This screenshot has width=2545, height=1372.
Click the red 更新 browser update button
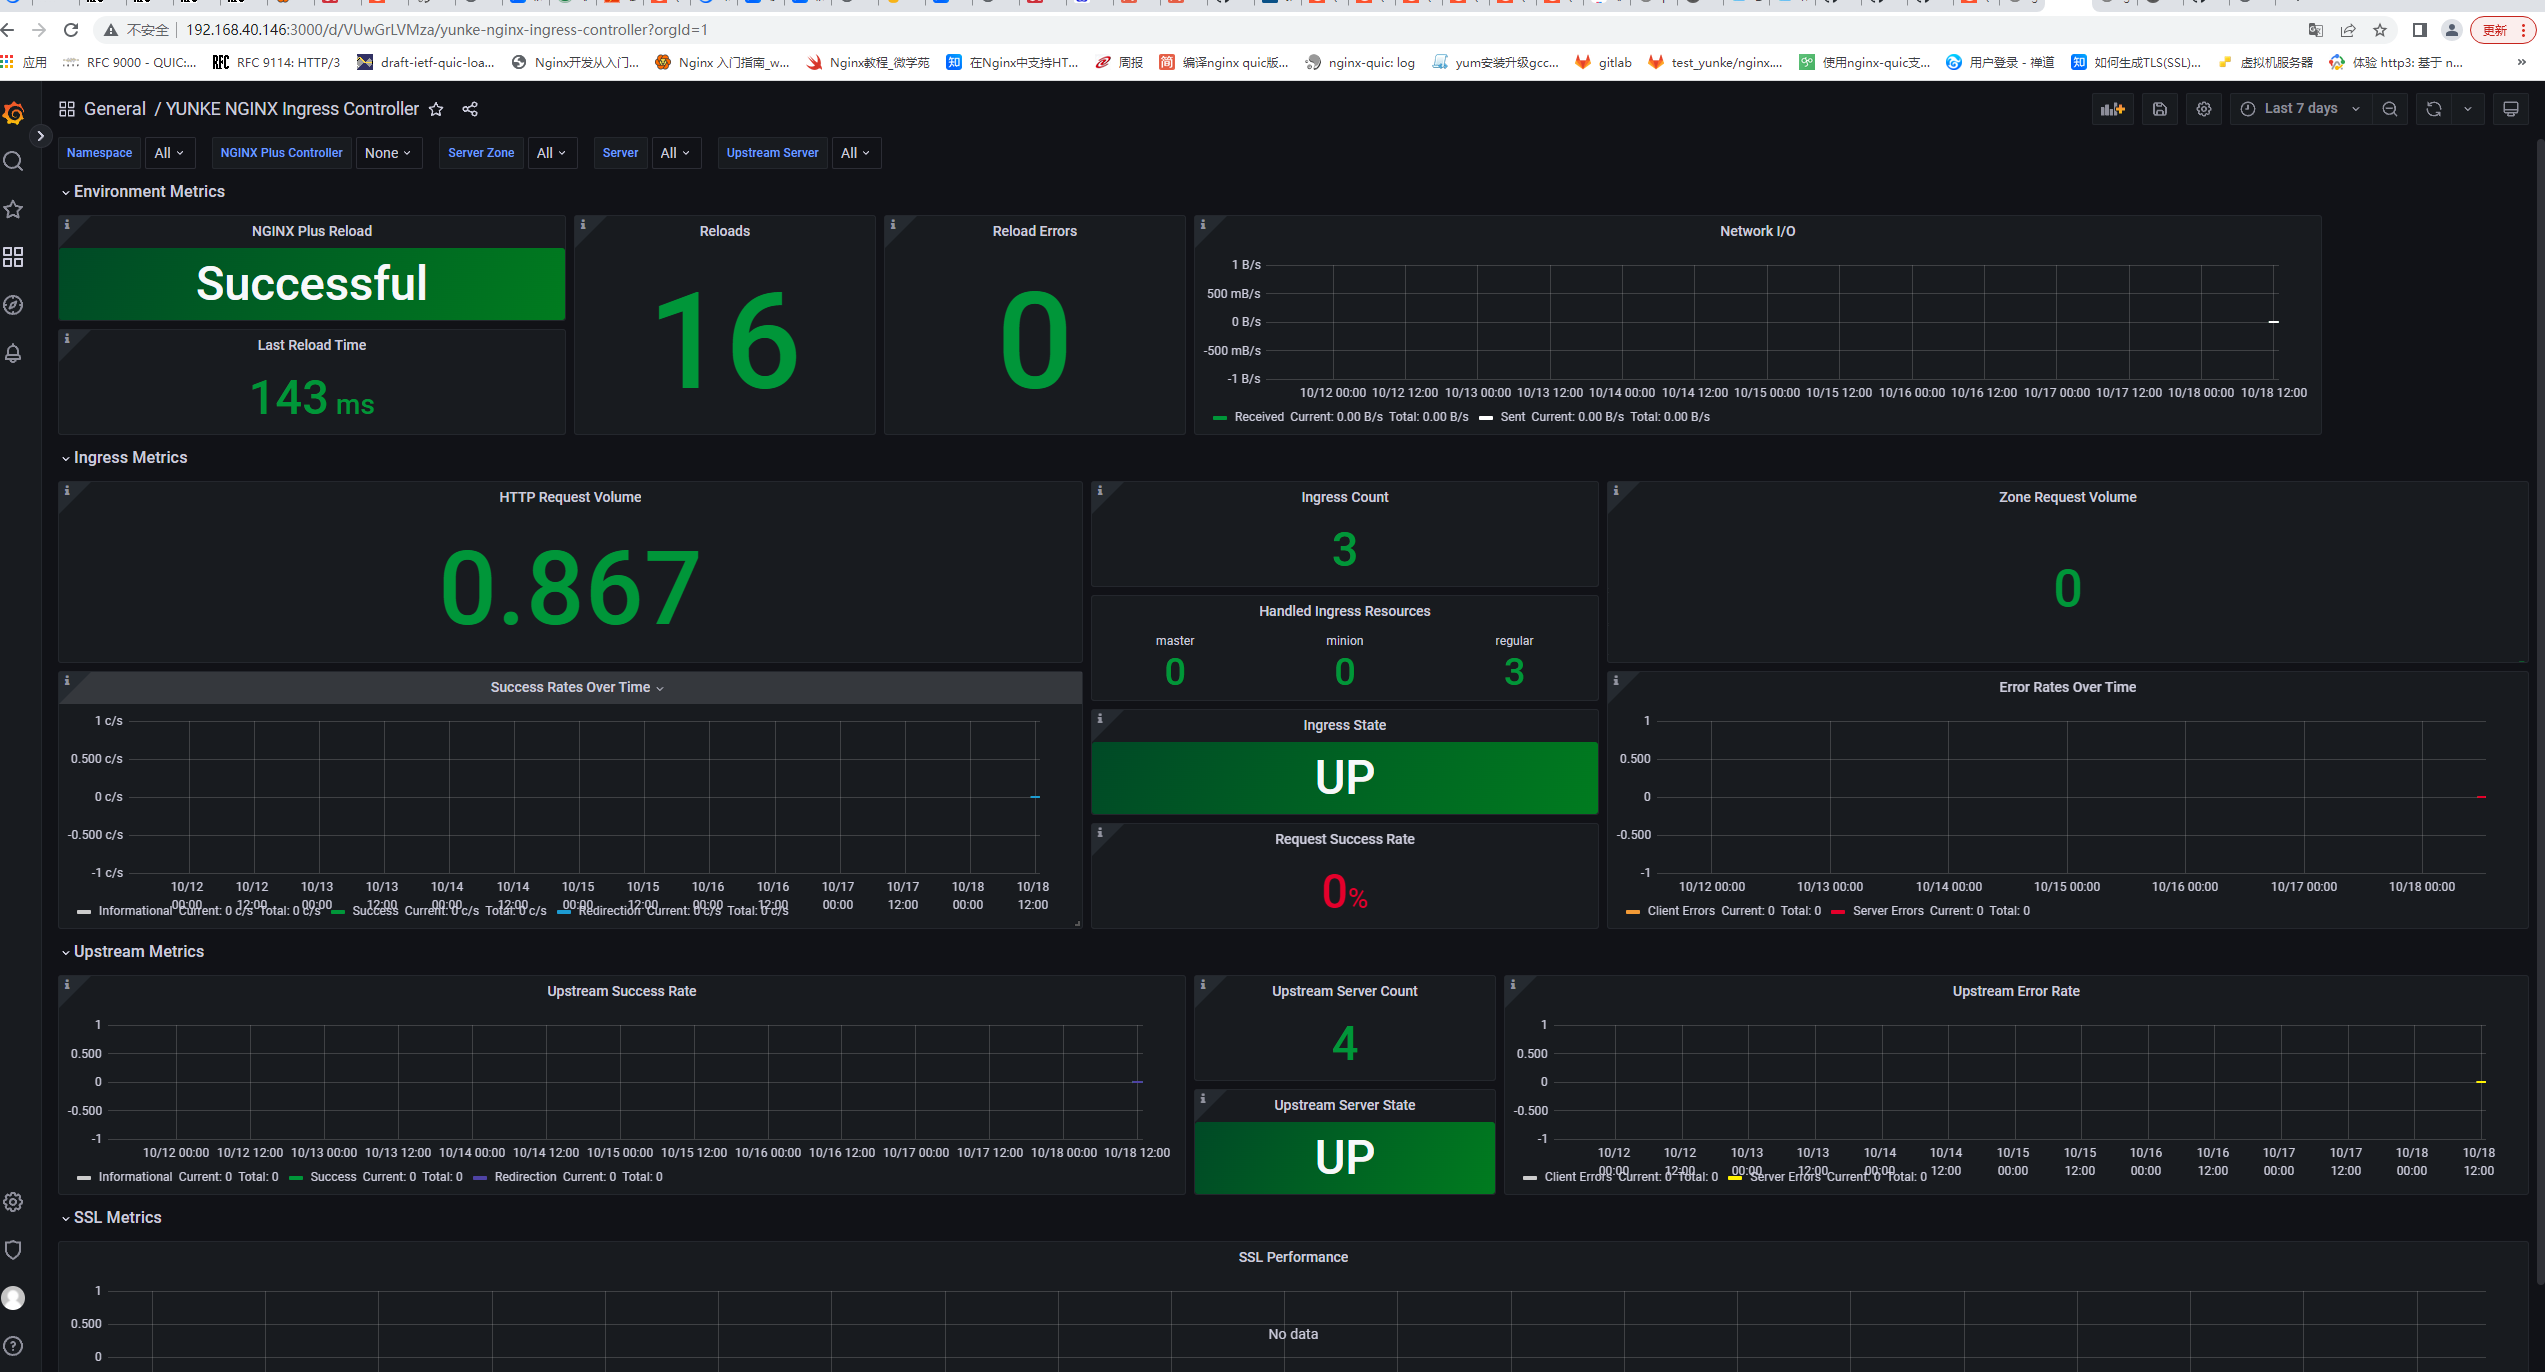click(x=2503, y=30)
